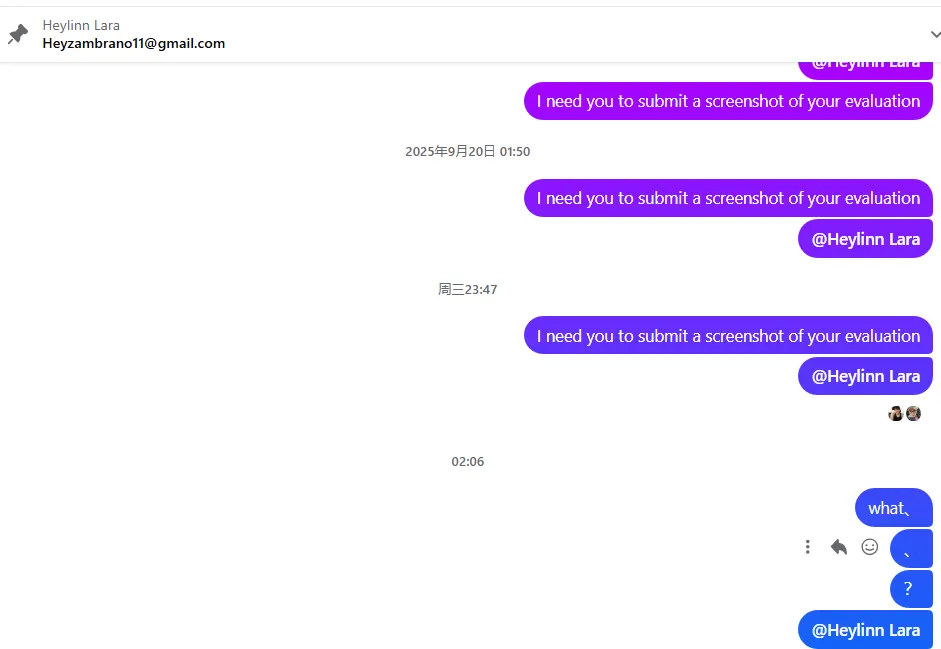The height and width of the screenshot is (649, 941).
Task: Reply to the comma message with arrow icon
Action: click(x=838, y=547)
